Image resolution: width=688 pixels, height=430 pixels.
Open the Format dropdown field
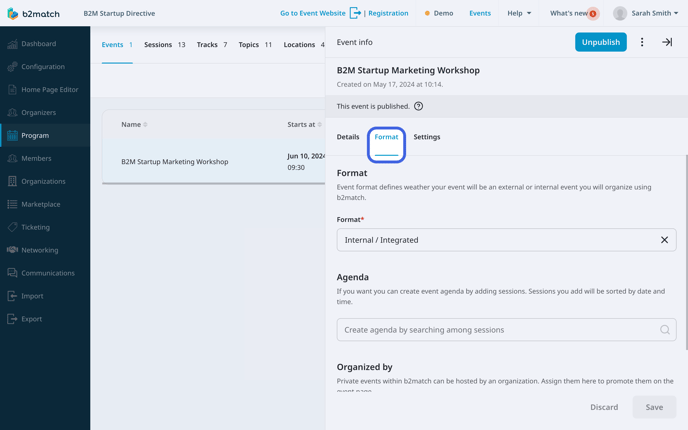click(506, 240)
